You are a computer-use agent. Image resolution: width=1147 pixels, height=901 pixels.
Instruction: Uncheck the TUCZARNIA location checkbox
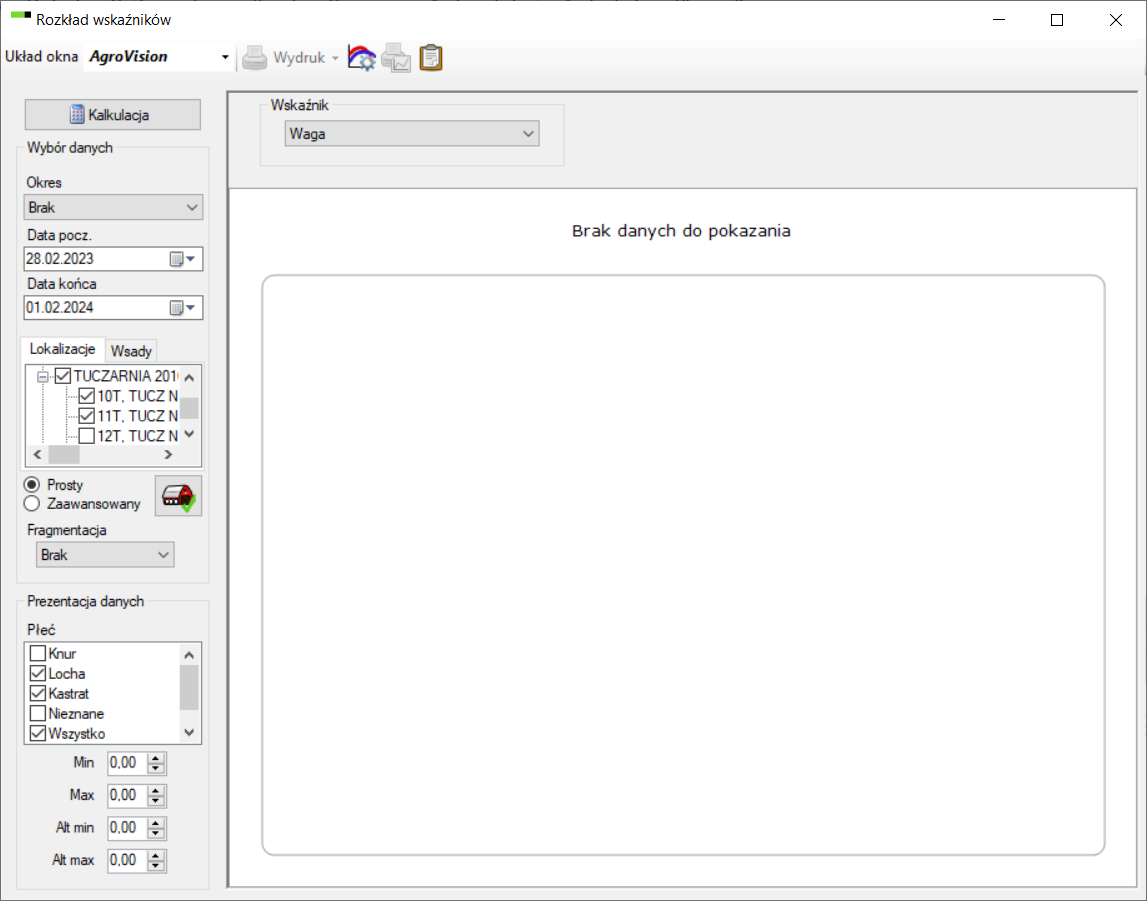(x=63, y=377)
